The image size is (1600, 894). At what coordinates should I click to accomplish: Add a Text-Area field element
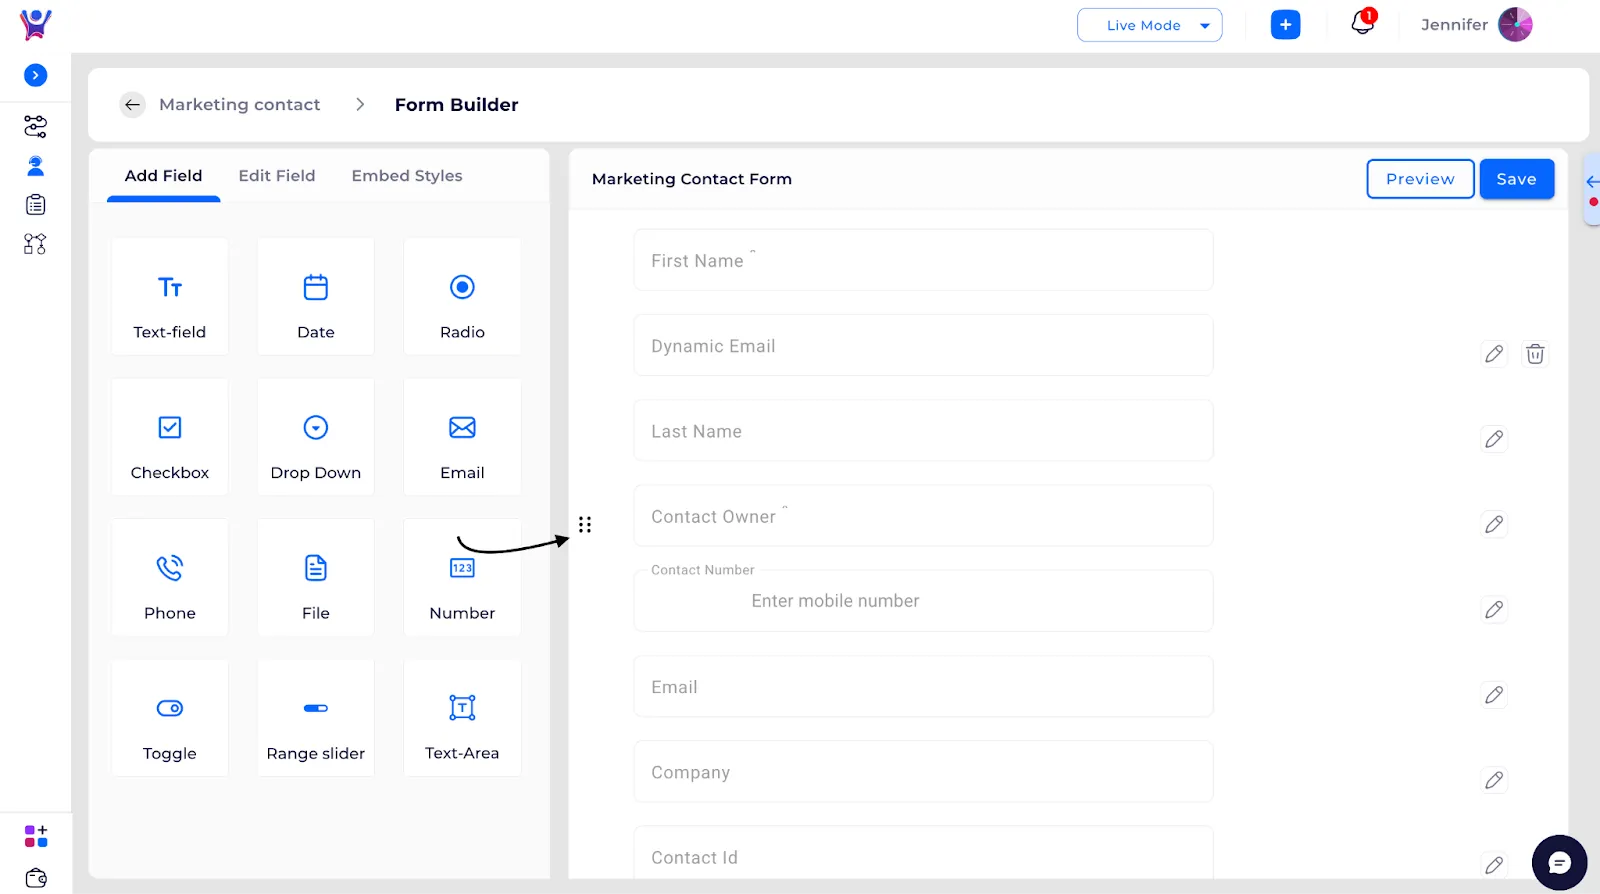tap(462, 718)
